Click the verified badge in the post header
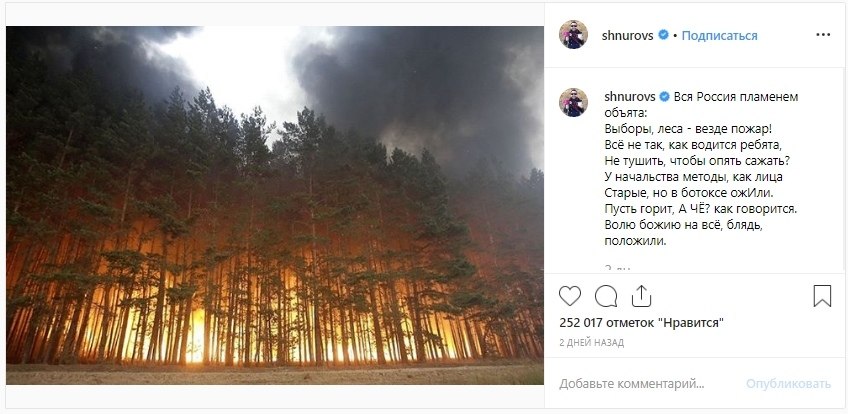The height and width of the screenshot is (414, 848). click(x=663, y=35)
